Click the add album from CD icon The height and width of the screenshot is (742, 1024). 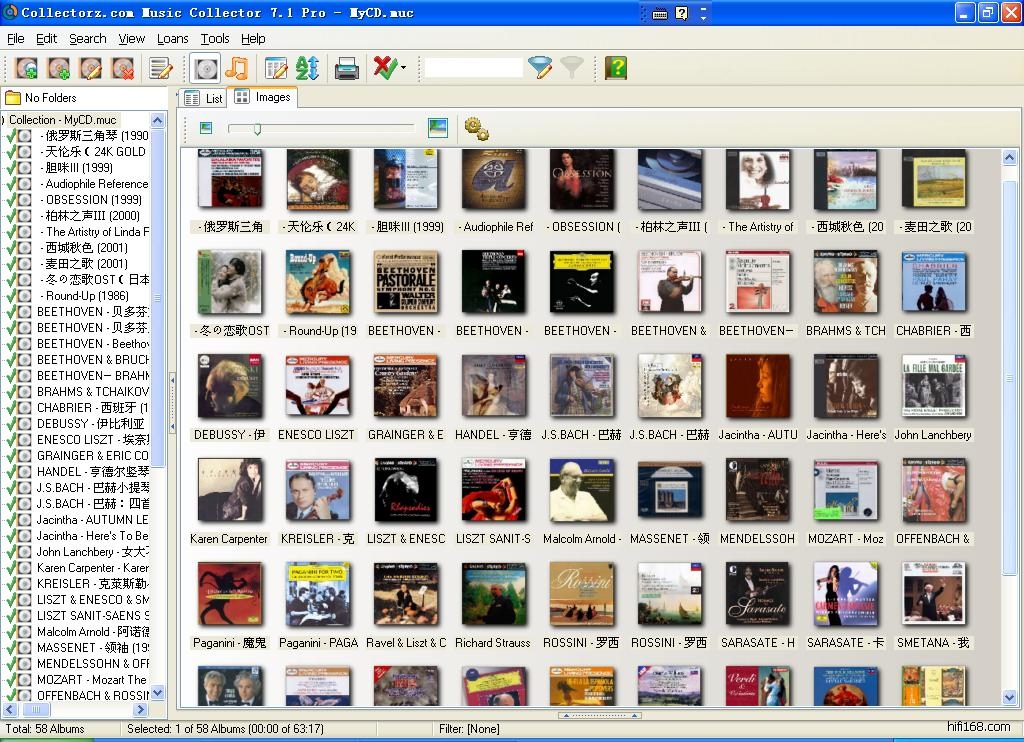tap(27, 68)
